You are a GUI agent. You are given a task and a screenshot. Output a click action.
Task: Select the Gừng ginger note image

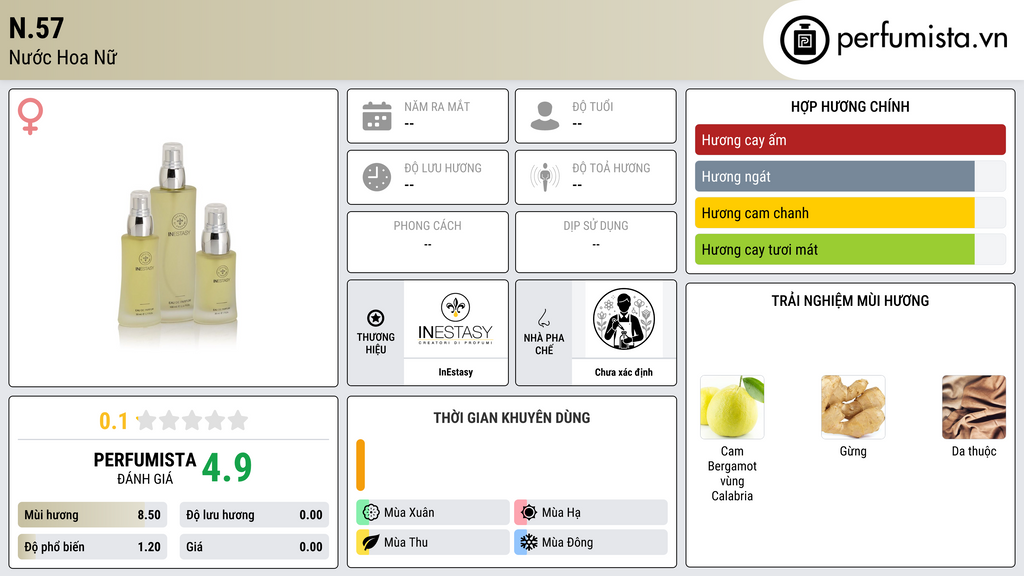coord(853,407)
